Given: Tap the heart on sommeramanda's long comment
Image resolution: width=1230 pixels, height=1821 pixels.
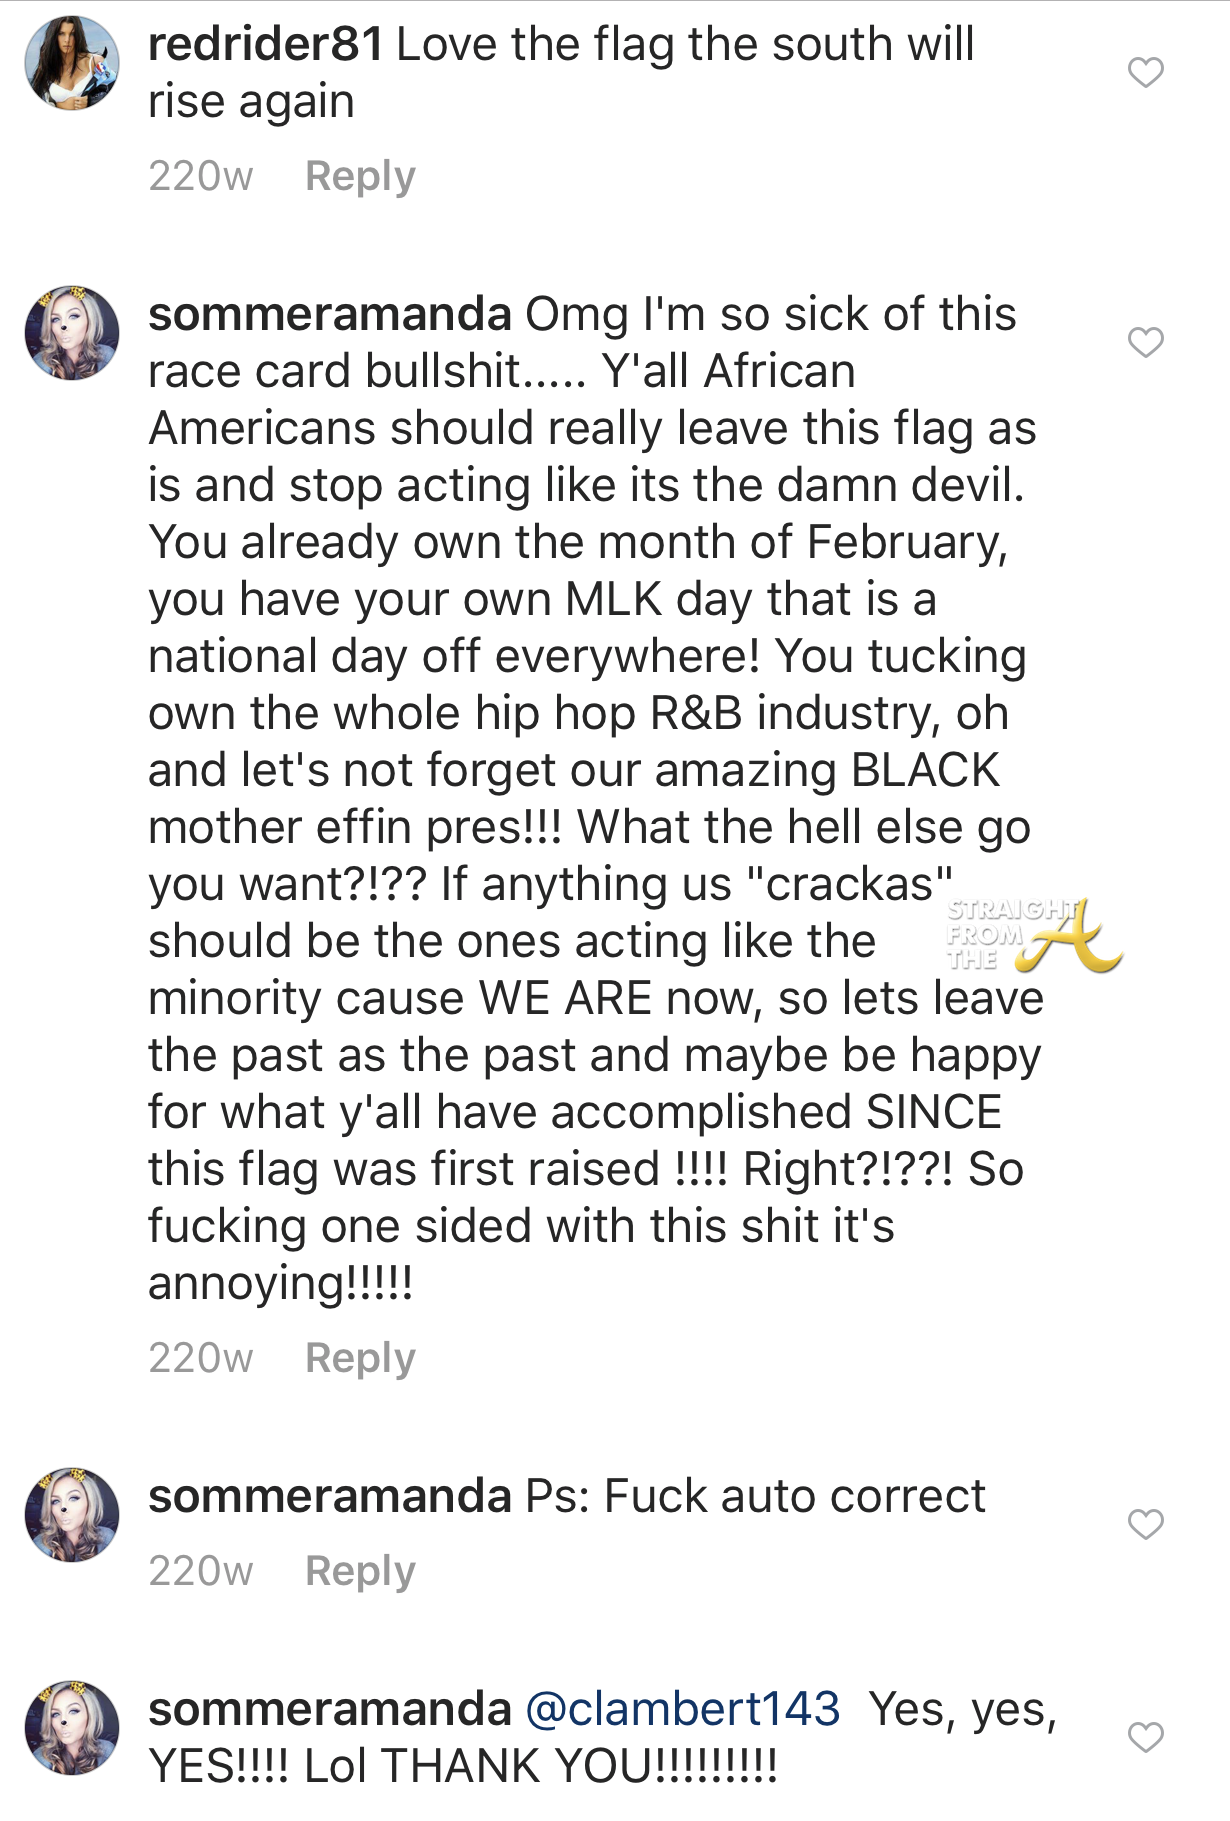Looking at the screenshot, I should [1145, 343].
